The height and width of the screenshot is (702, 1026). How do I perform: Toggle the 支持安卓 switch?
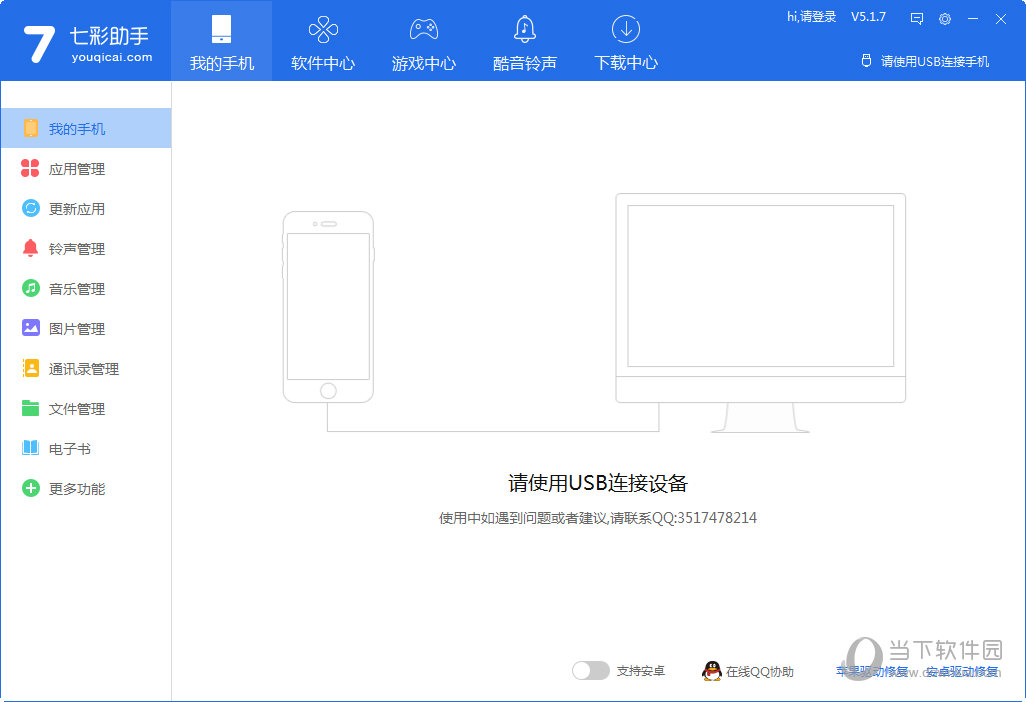click(x=590, y=671)
